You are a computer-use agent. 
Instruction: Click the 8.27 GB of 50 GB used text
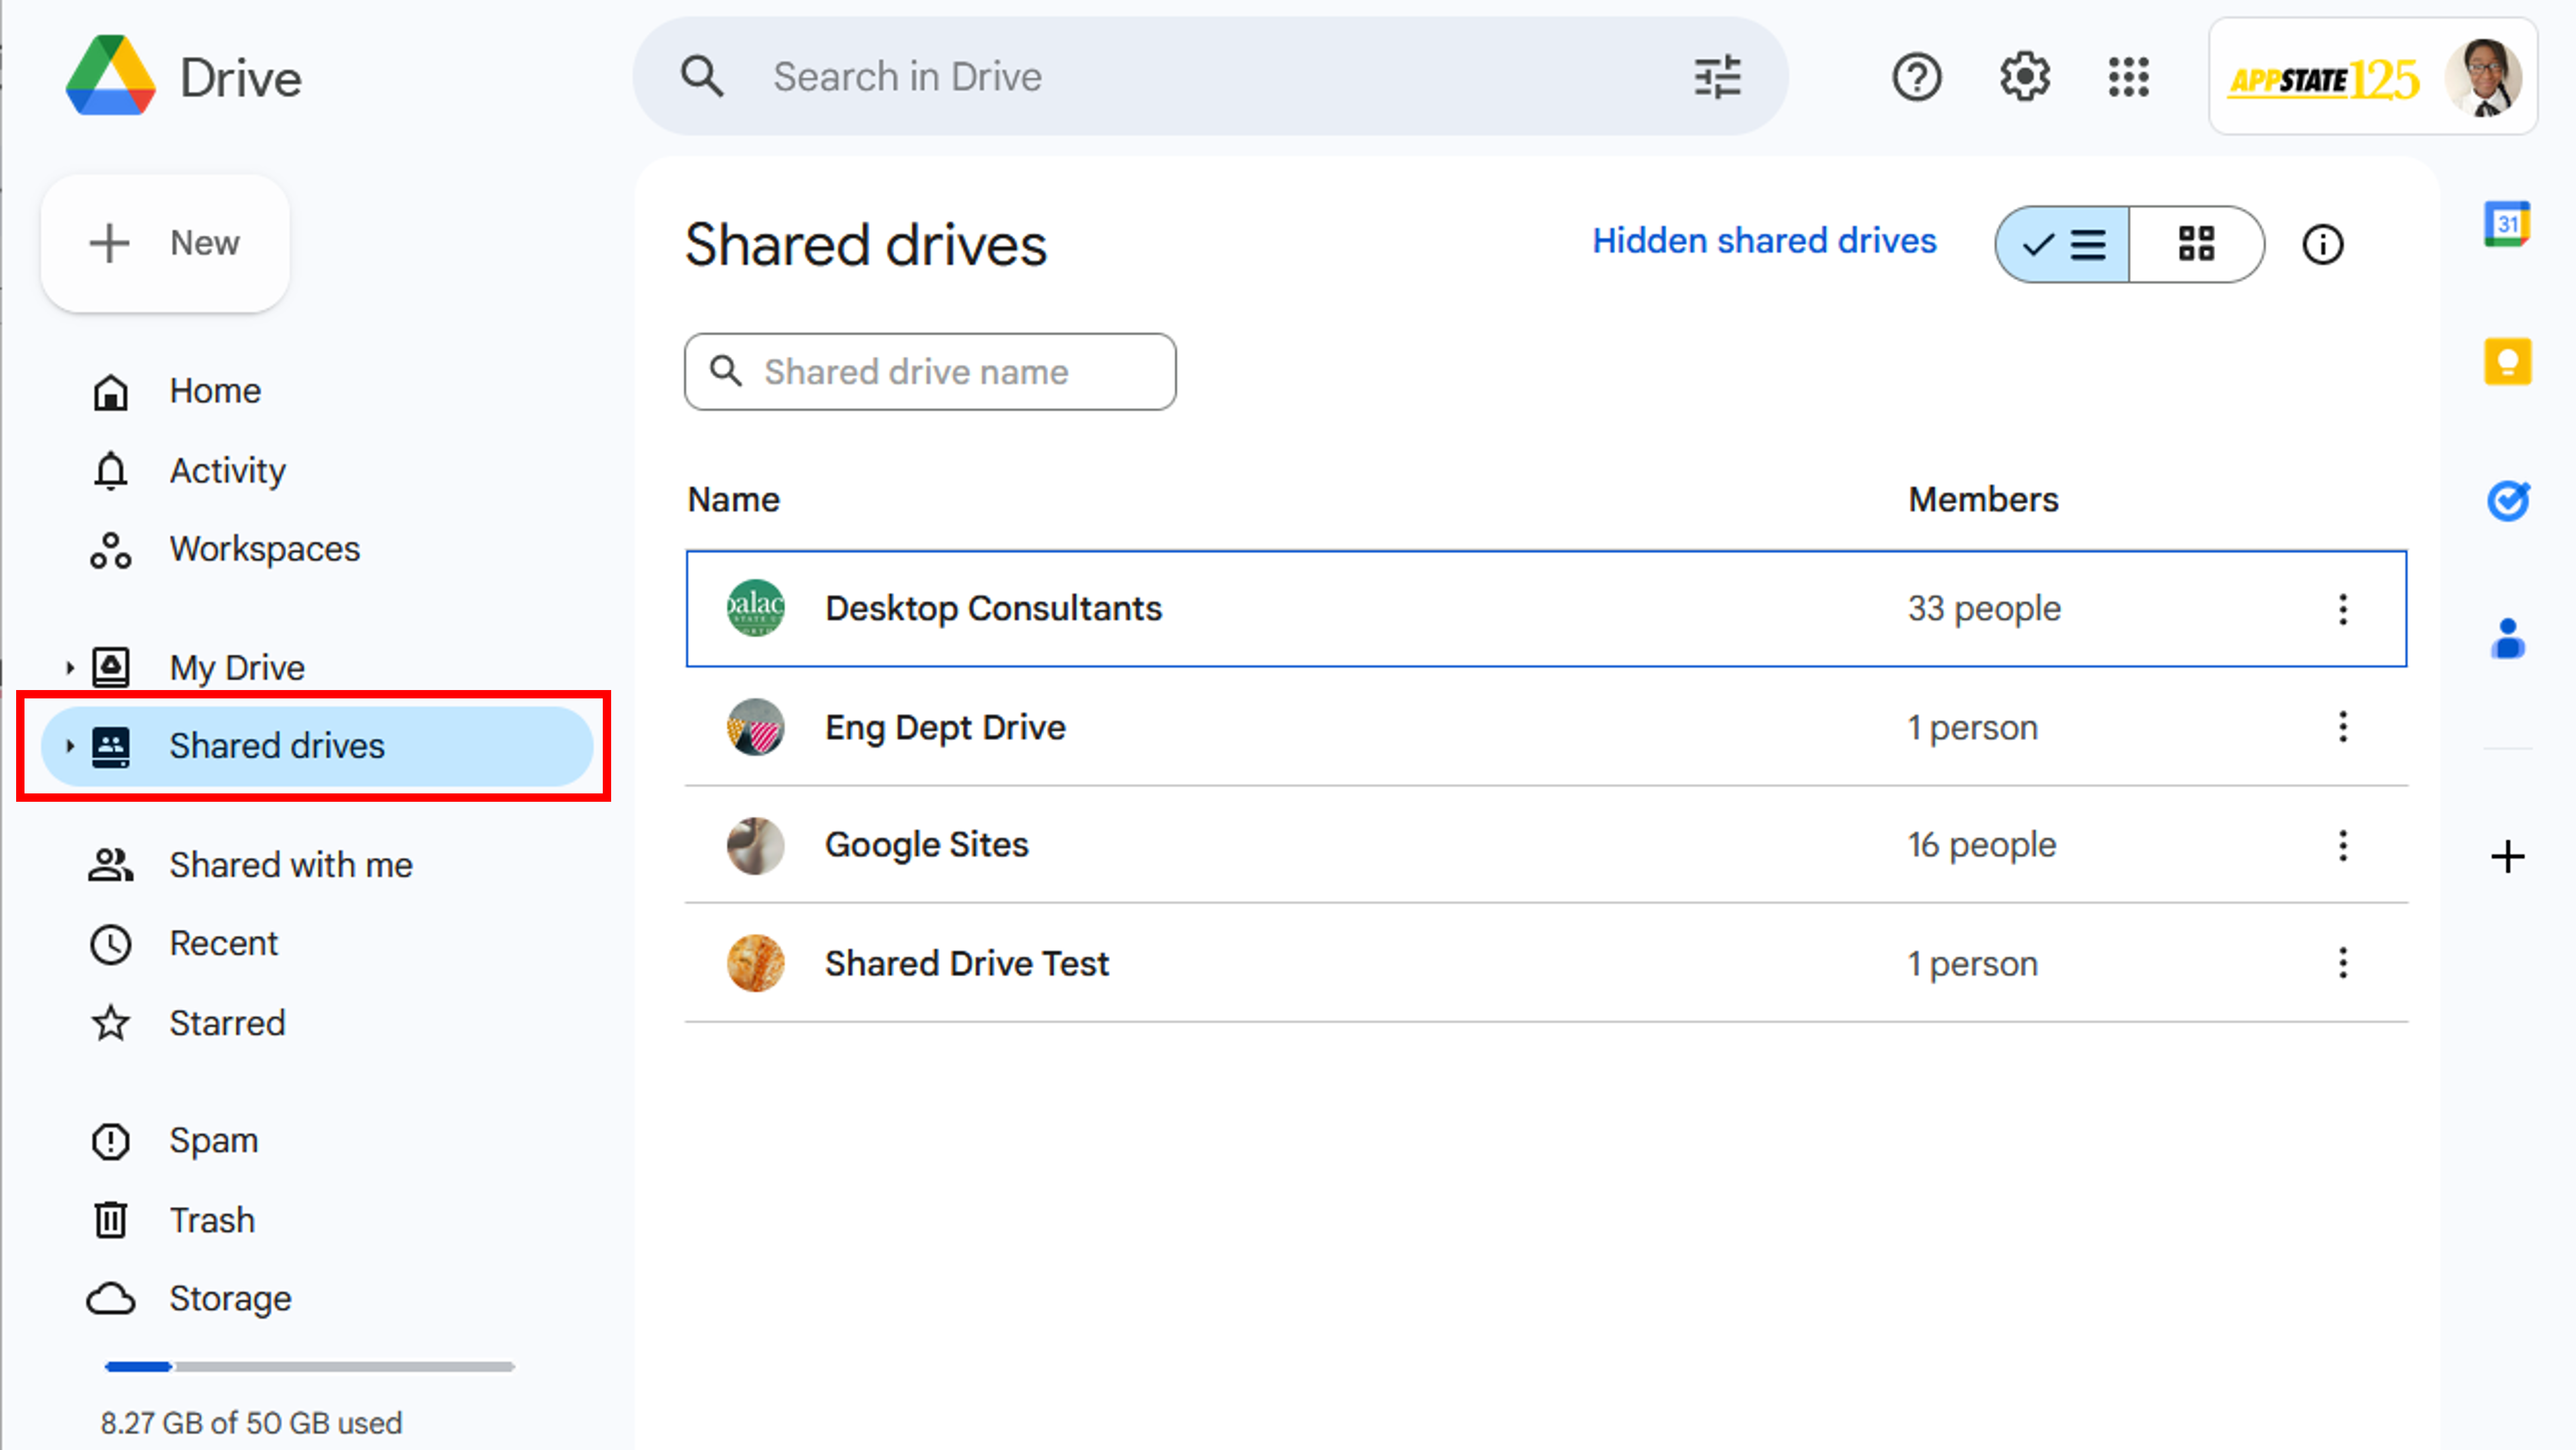(x=251, y=1422)
